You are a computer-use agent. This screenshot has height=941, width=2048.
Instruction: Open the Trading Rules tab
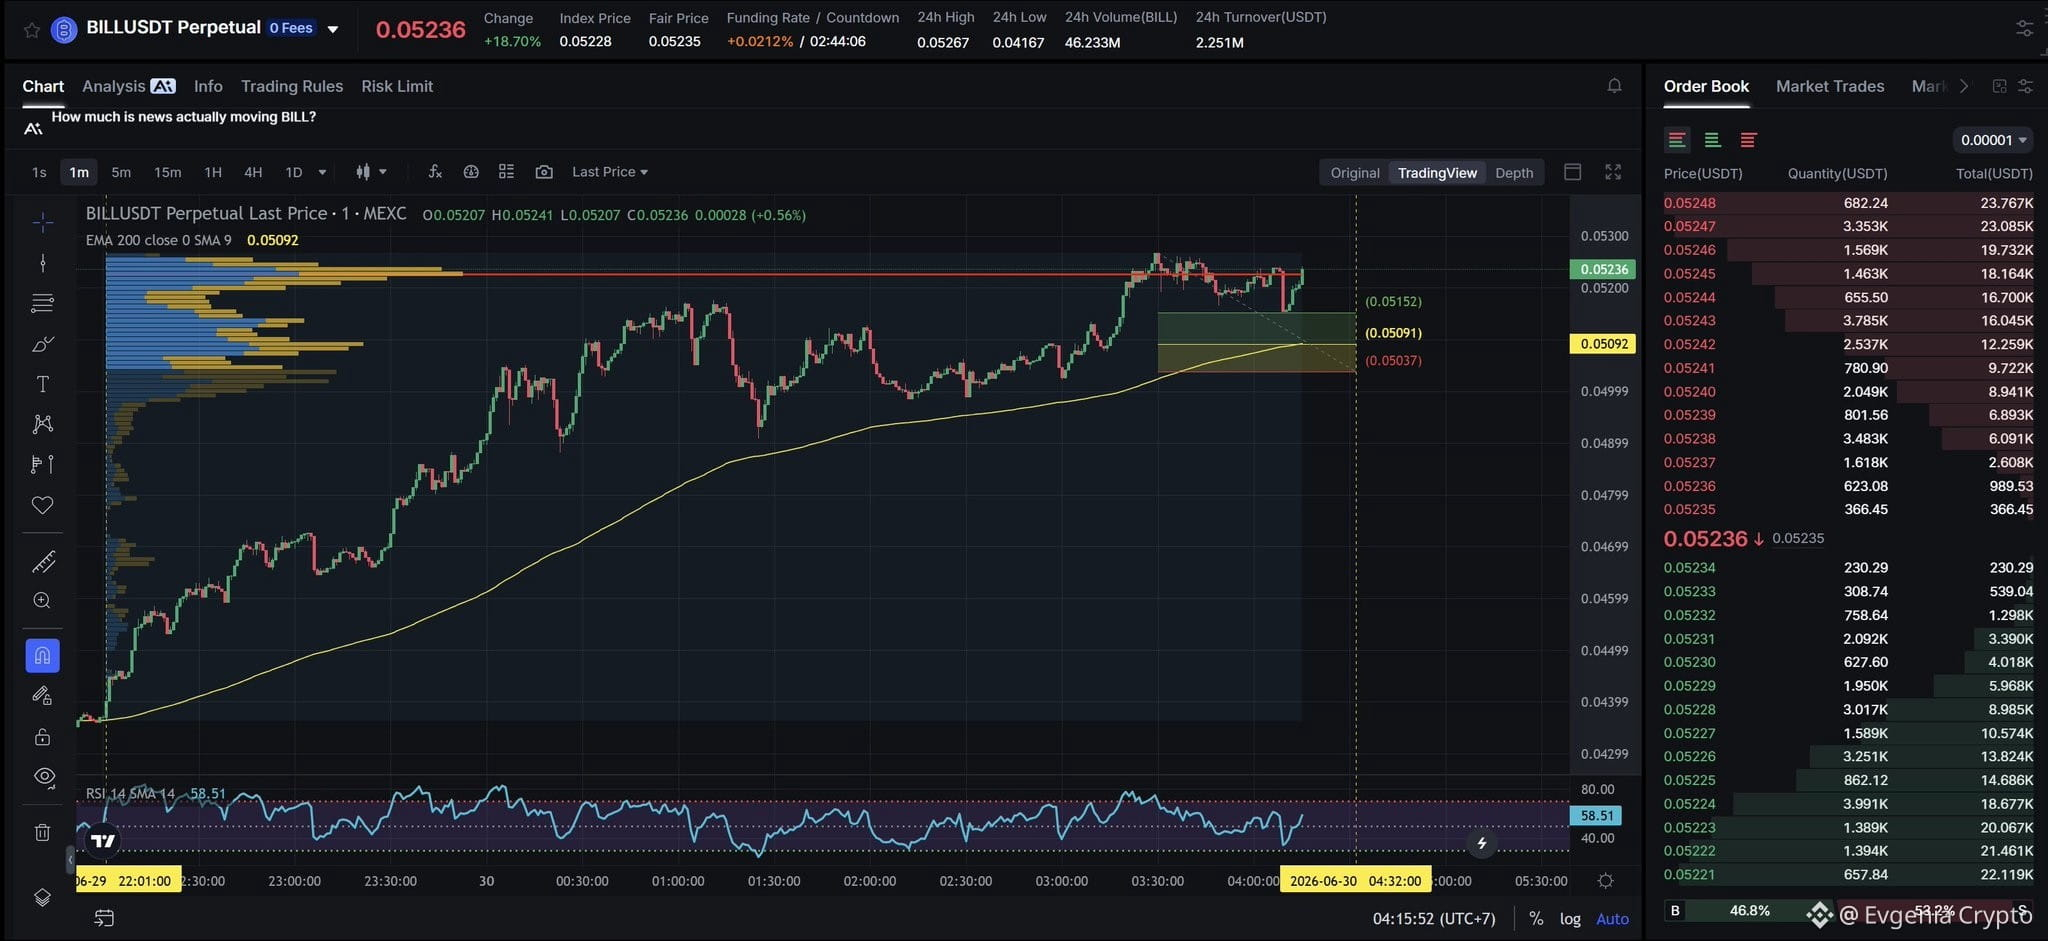click(292, 86)
